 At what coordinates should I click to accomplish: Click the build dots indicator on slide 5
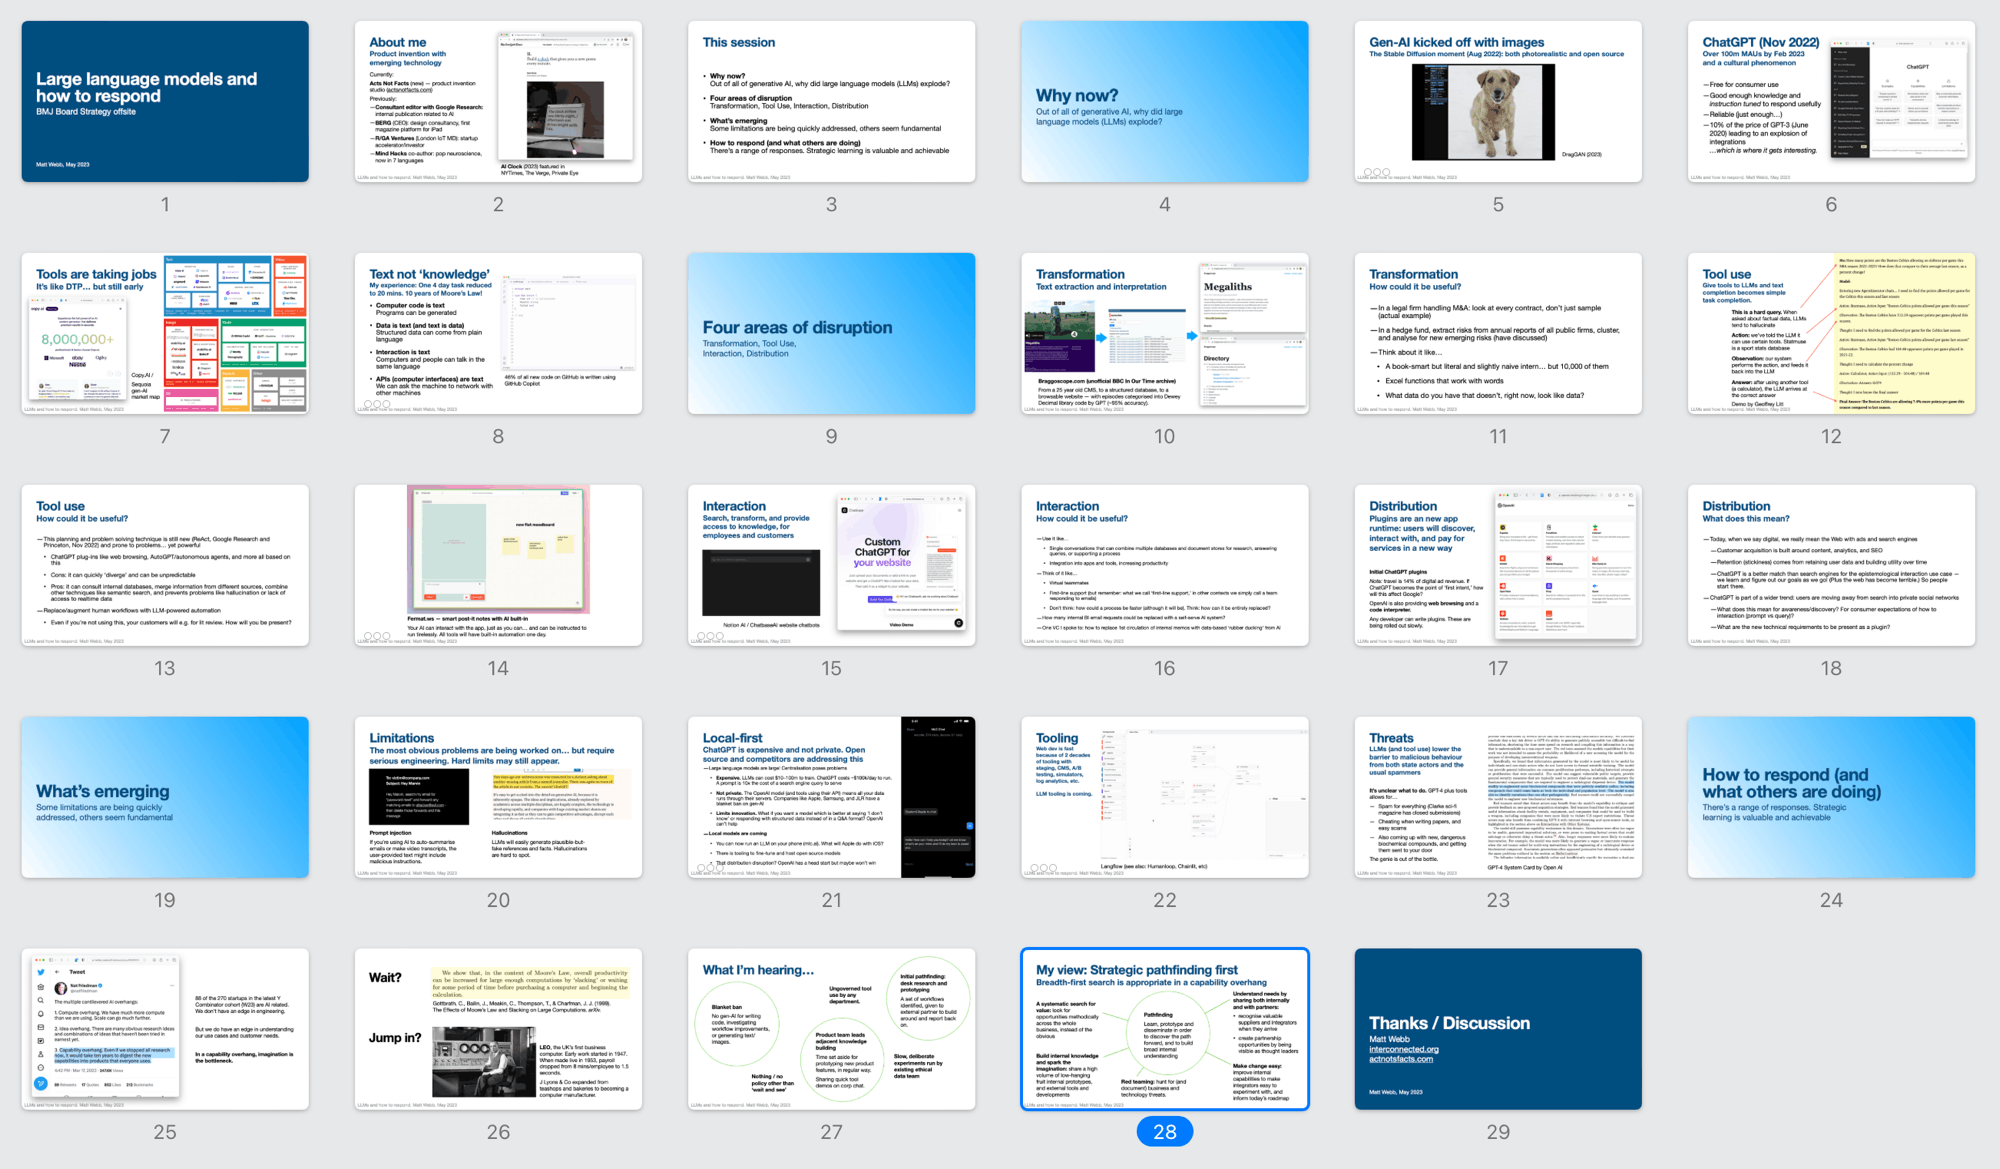pos(1377,172)
